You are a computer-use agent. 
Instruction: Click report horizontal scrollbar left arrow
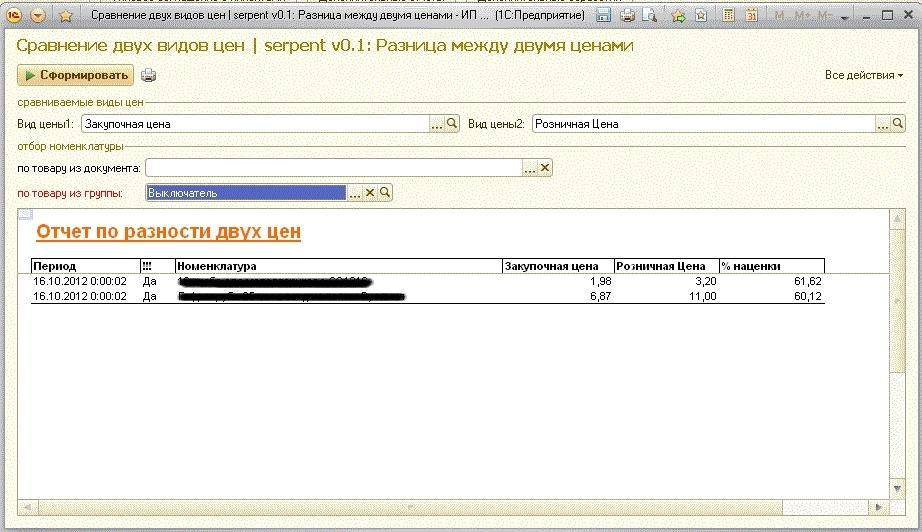coord(27,507)
